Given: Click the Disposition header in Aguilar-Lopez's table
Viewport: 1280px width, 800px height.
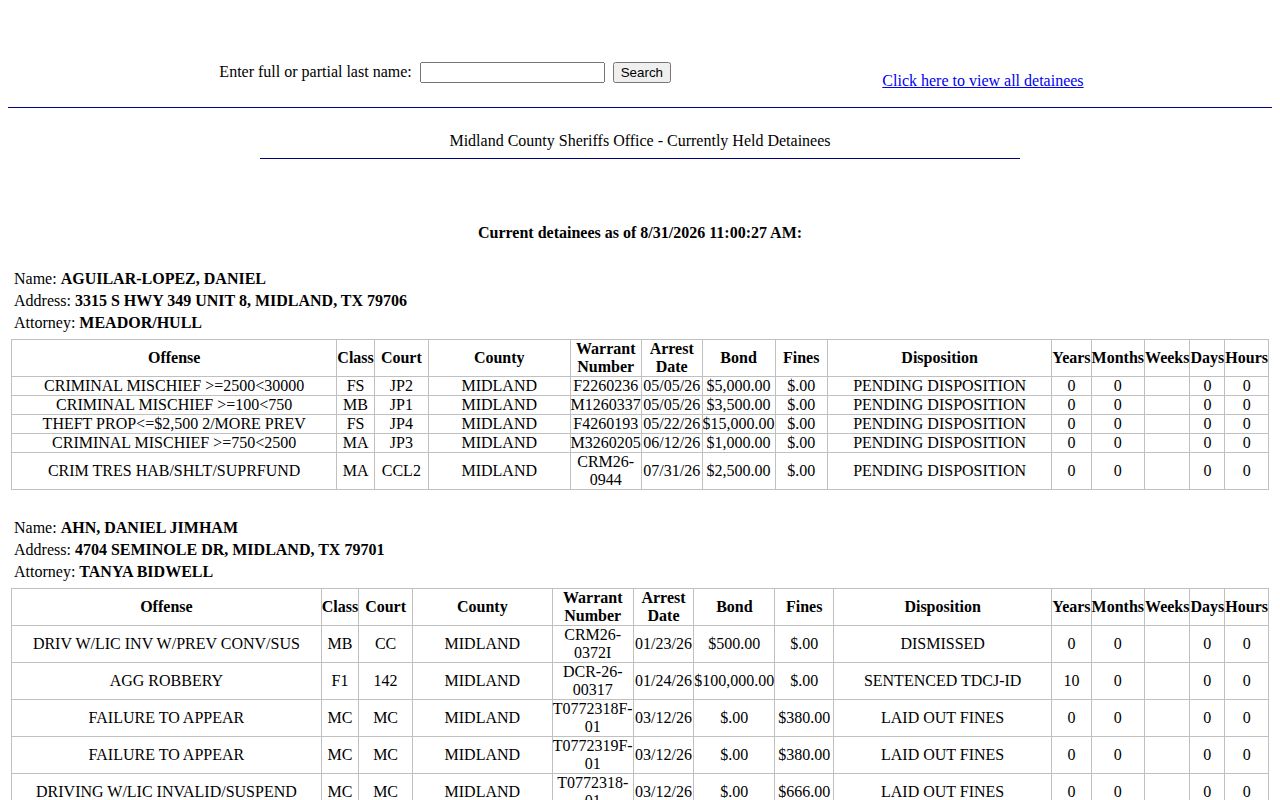Looking at the screenshot, I should 939,358.
